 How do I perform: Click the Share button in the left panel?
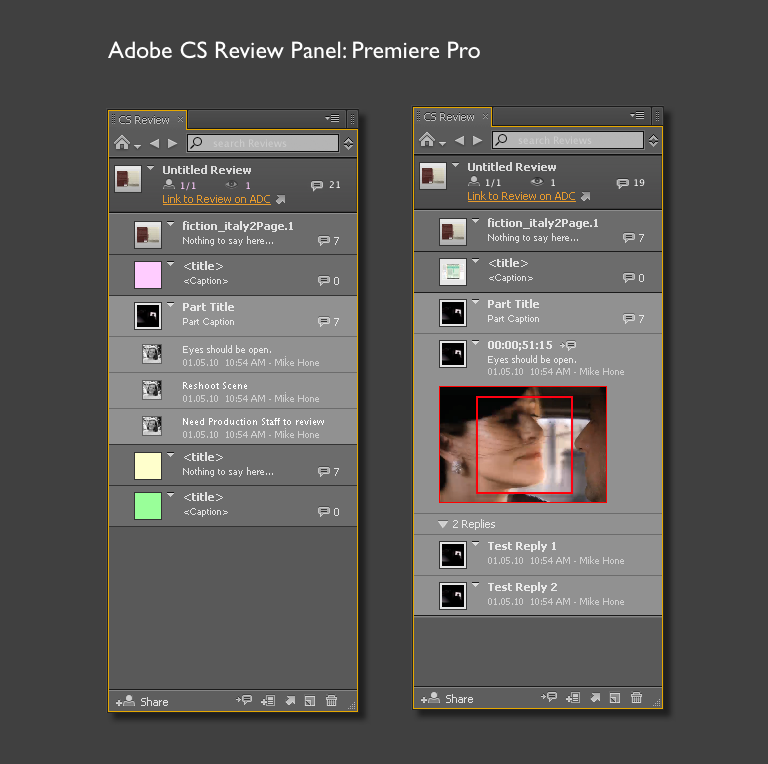(x=142, y=702)
